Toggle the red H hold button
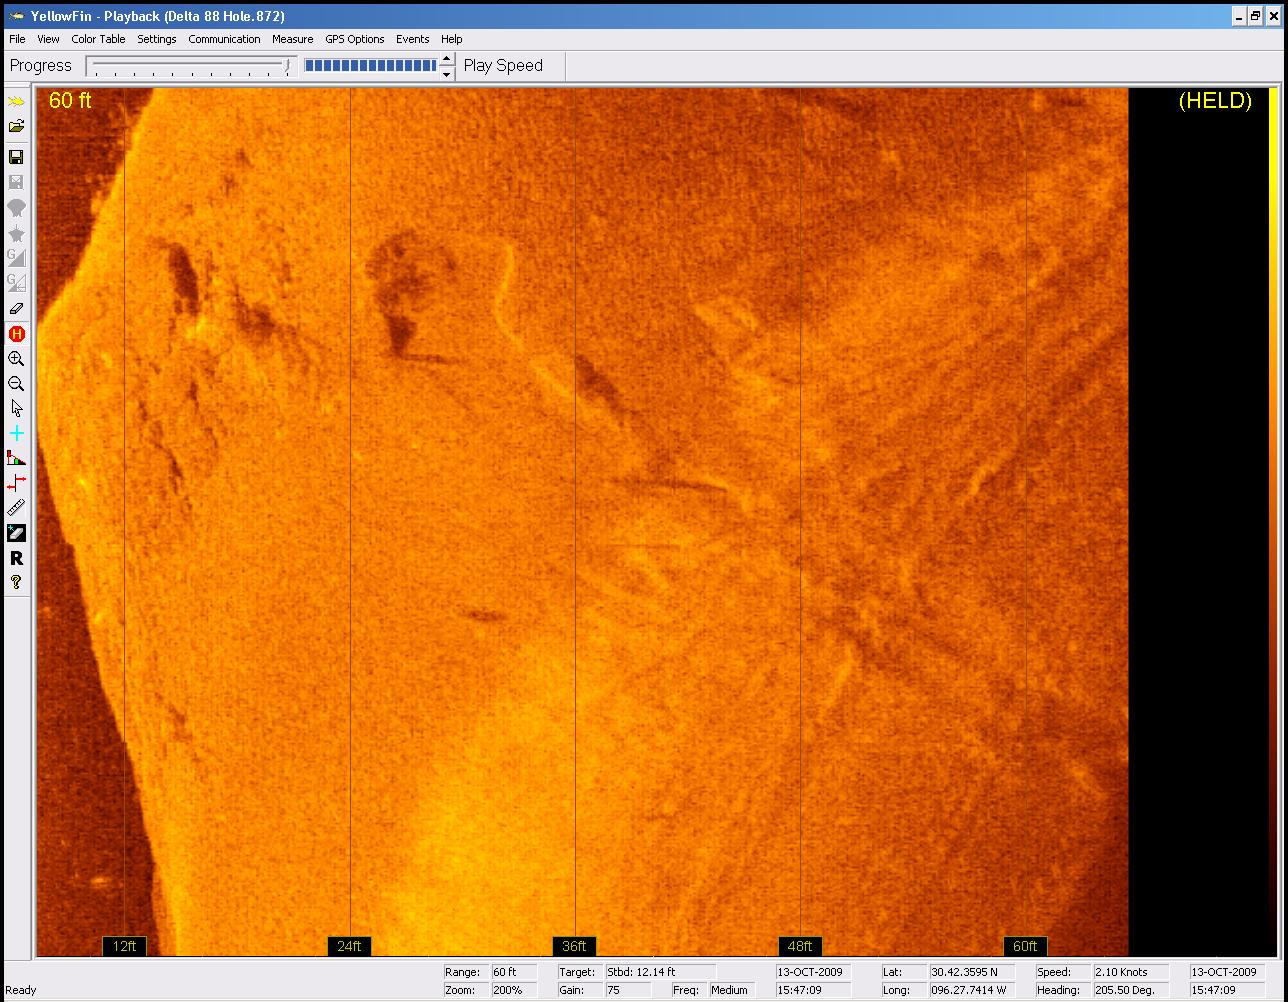 pyautogui.click(x=16, y=334)
